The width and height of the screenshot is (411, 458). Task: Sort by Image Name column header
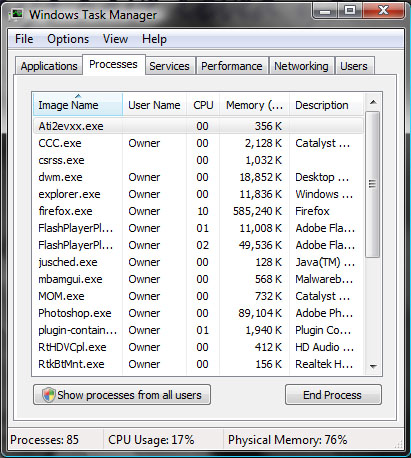[78, 105]
